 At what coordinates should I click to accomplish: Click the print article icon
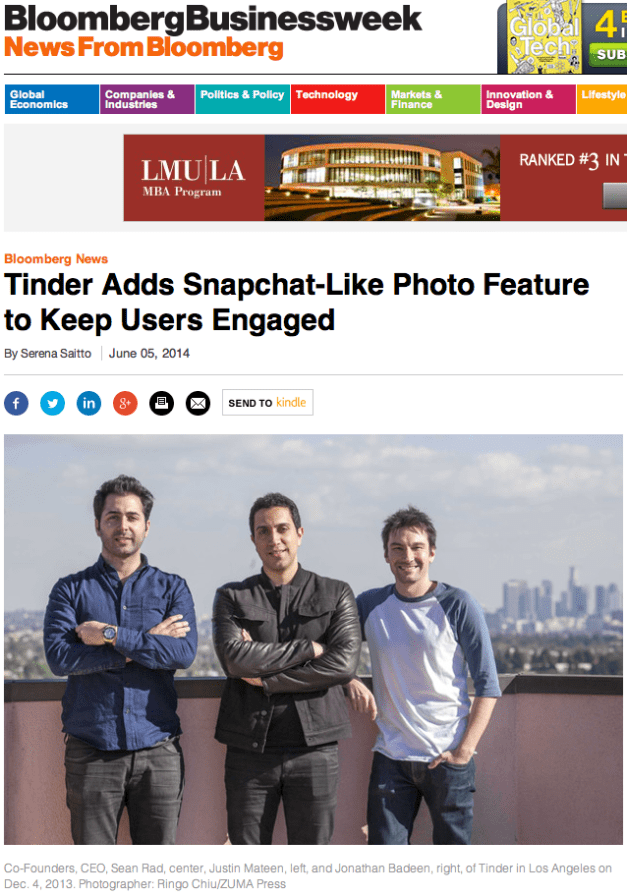pyautogui.click(x=161, y=403)
